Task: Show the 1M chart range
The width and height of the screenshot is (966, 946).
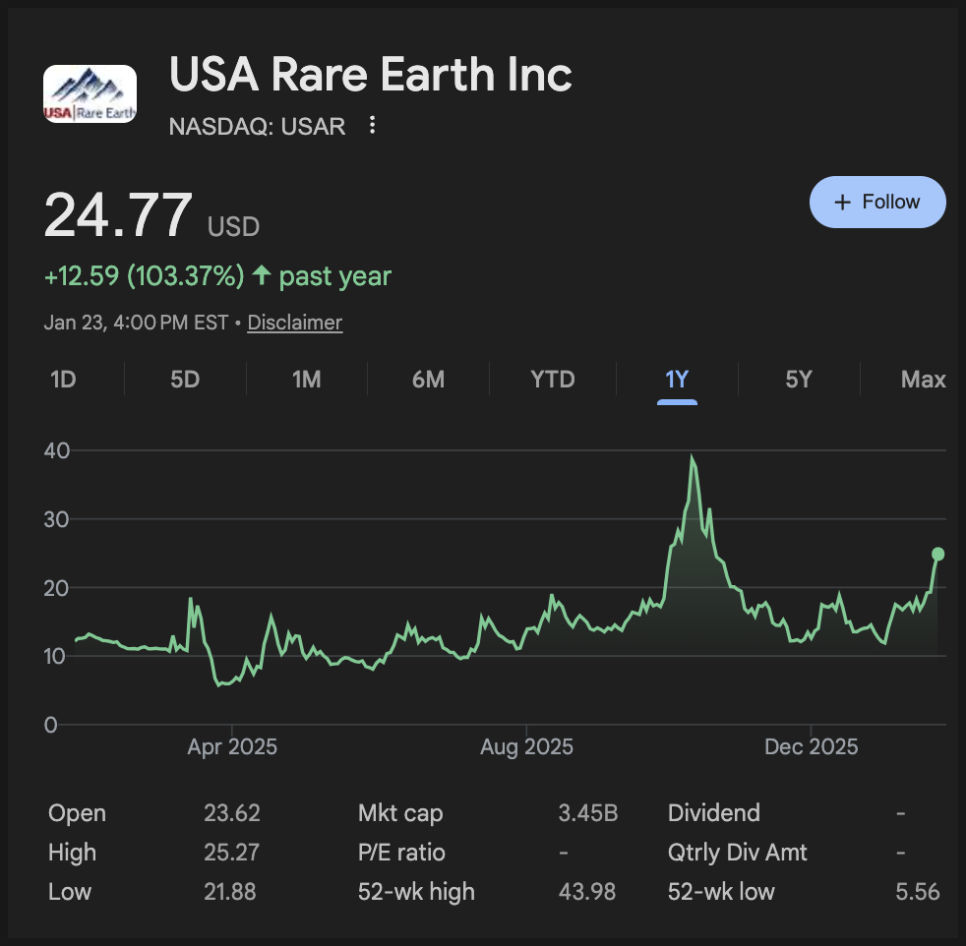Action: 306,380
